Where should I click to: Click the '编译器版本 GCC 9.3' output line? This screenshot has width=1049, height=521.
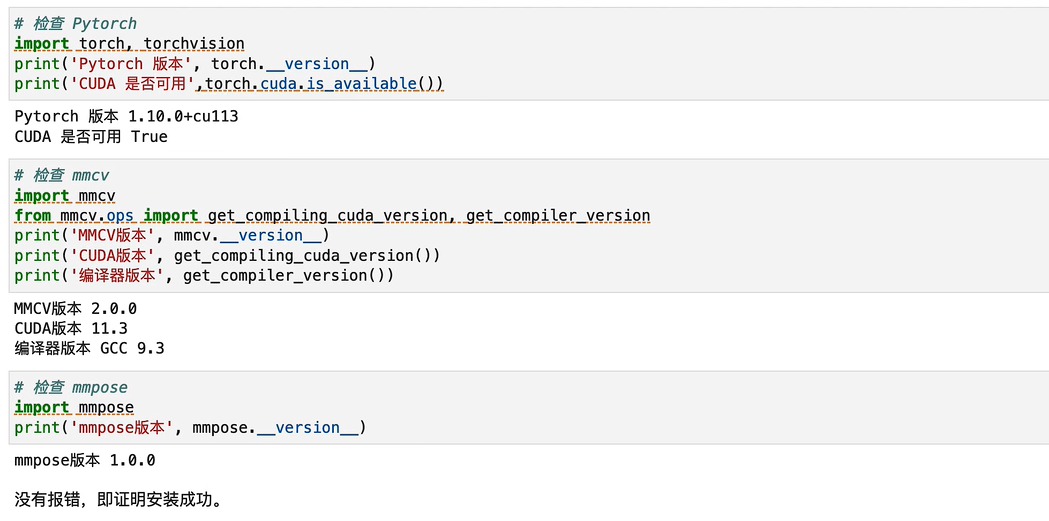tap(89, 348)
